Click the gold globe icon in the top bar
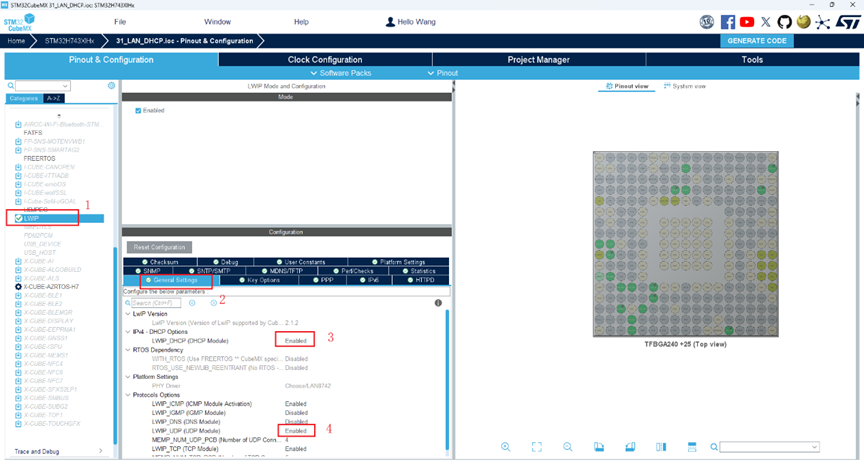The image size is (864, 464). (x=803, y=21)
